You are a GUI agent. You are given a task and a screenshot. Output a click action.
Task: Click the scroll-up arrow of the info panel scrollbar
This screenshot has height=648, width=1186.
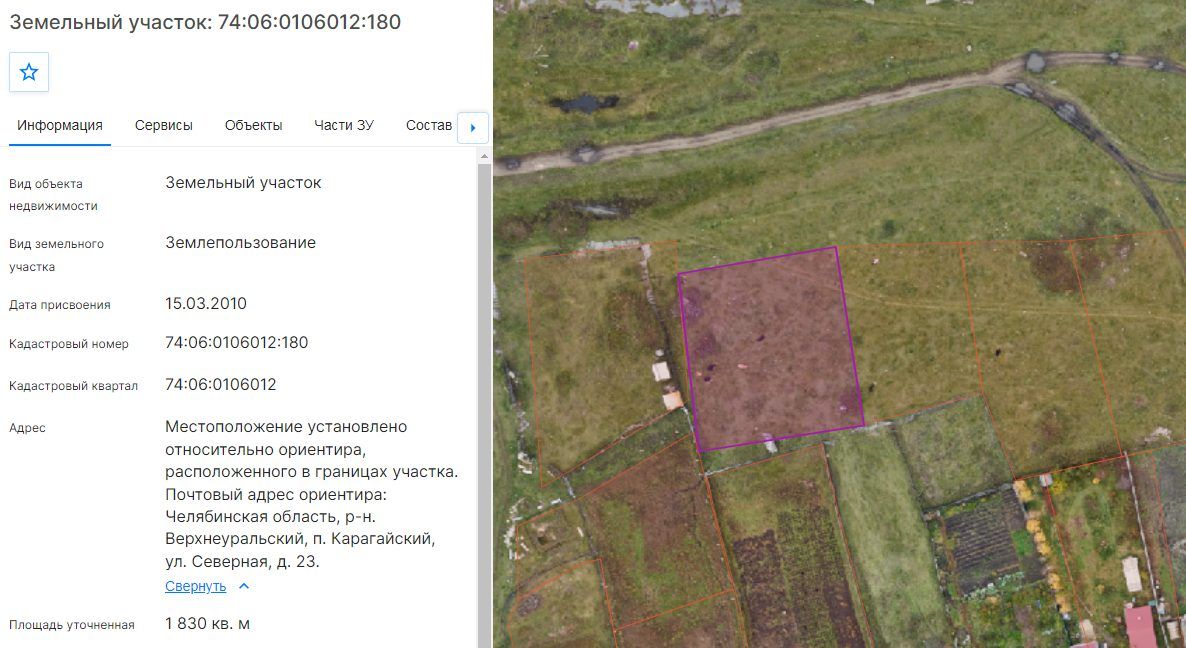tap(484, 156)
